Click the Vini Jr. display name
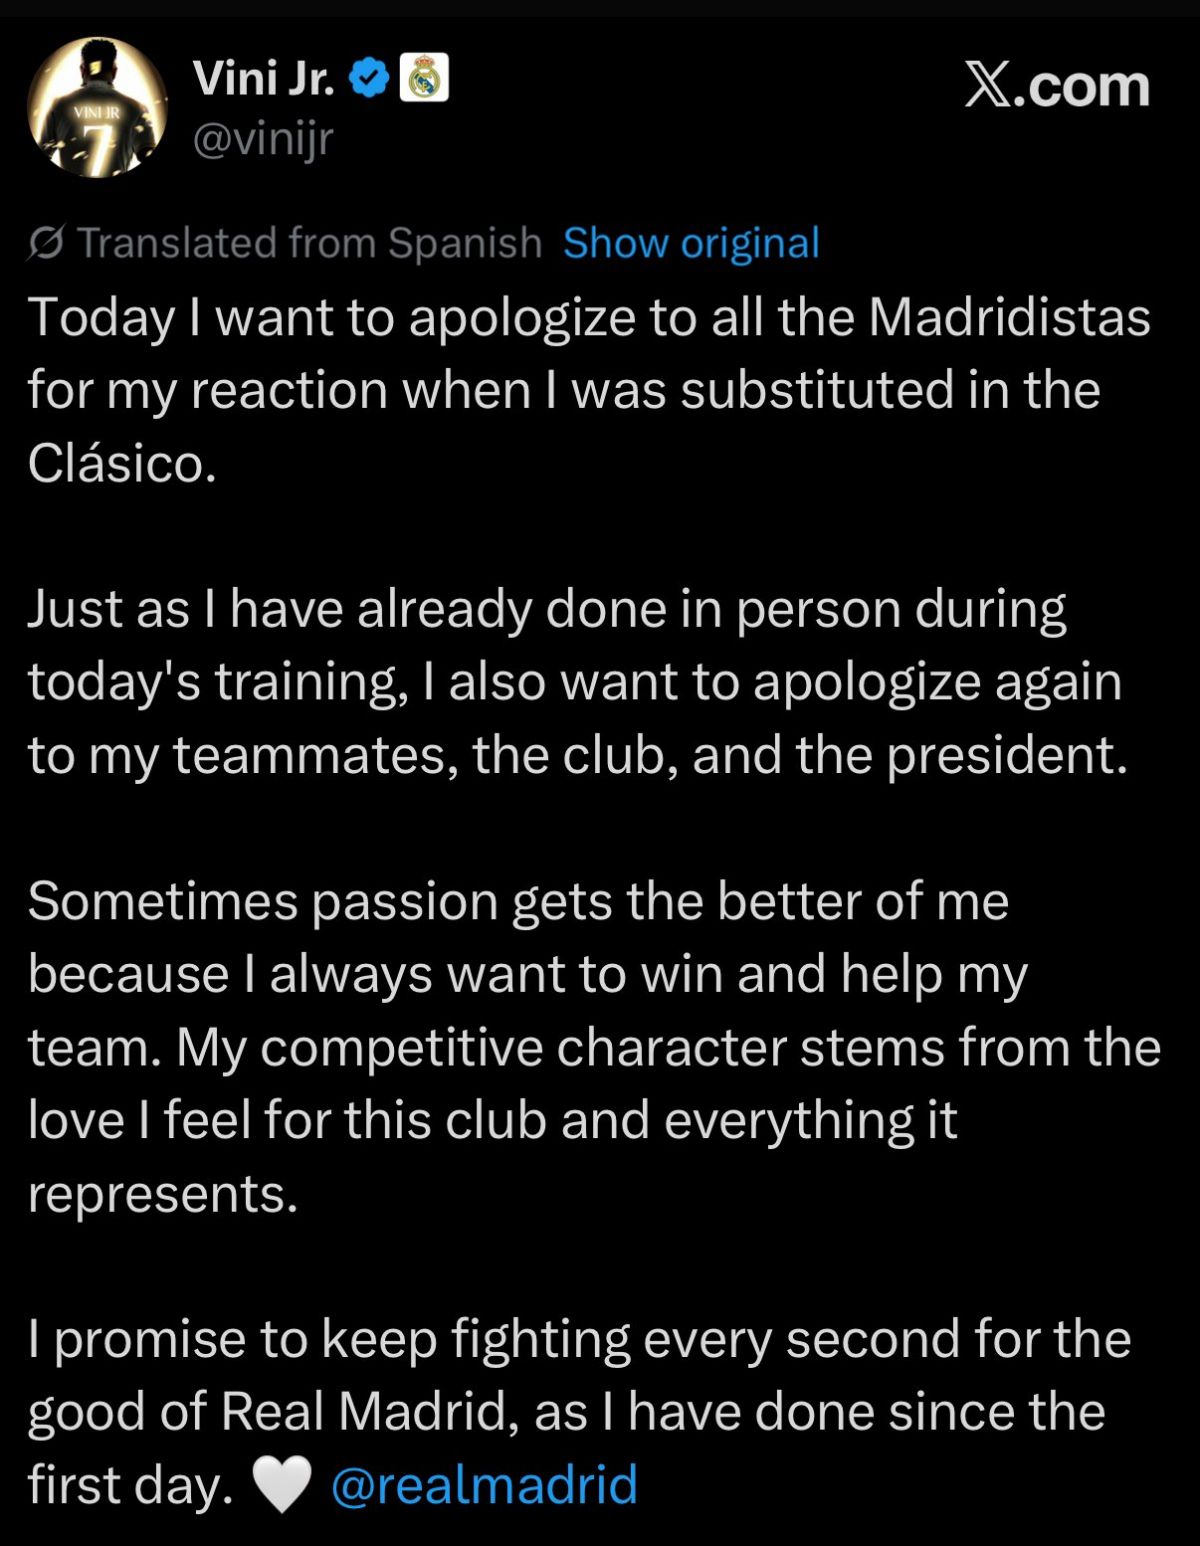 [x=263, y=78]
